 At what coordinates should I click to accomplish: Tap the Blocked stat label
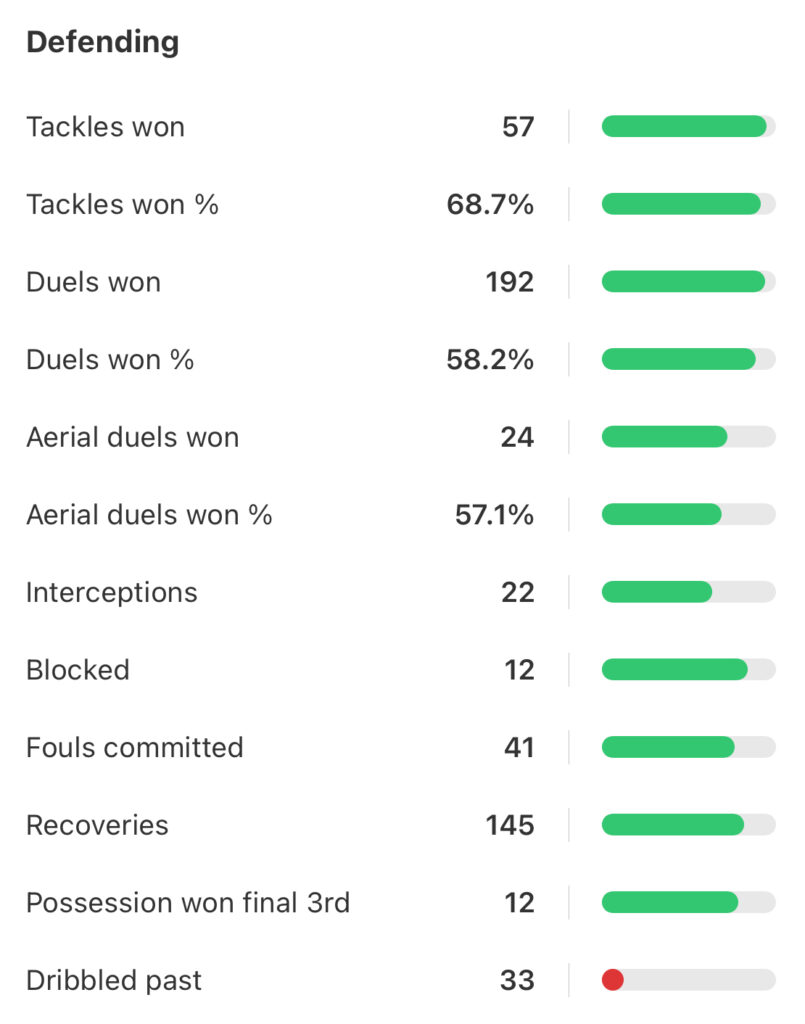click(x=78, y=670)
